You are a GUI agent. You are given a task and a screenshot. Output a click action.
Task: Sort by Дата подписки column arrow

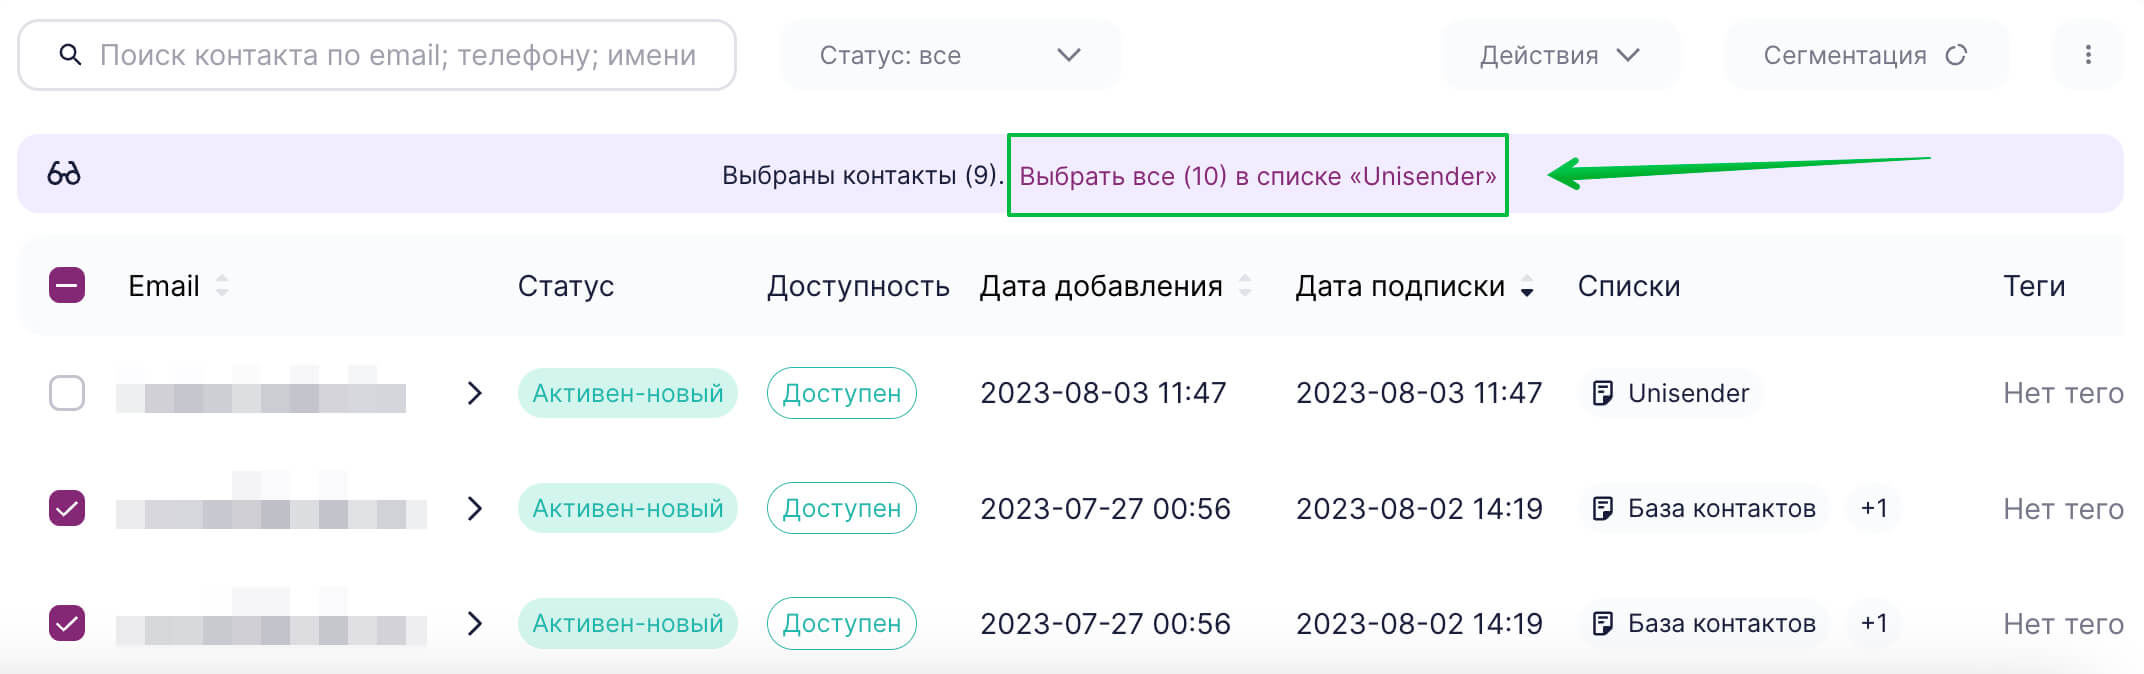[x=1527, y=288]
